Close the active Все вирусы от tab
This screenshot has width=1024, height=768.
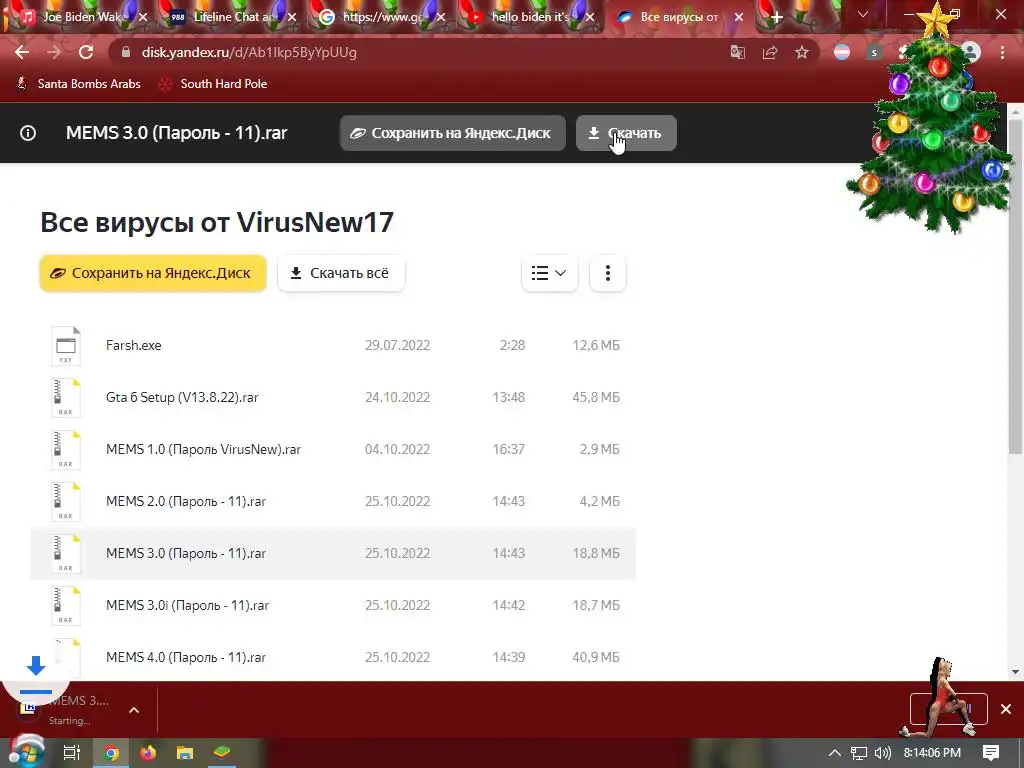(739, 17)
